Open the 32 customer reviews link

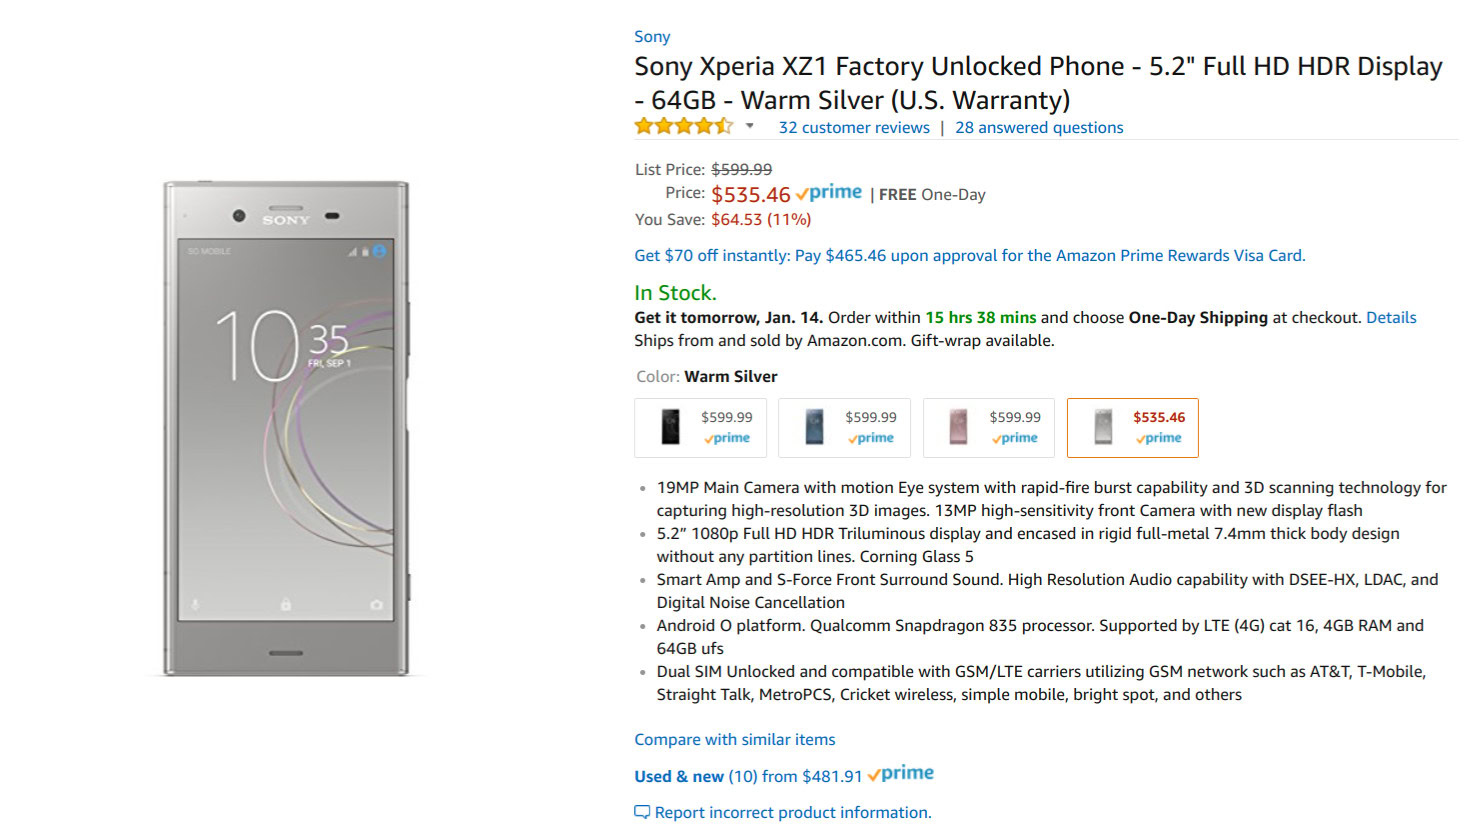[854, 128]
